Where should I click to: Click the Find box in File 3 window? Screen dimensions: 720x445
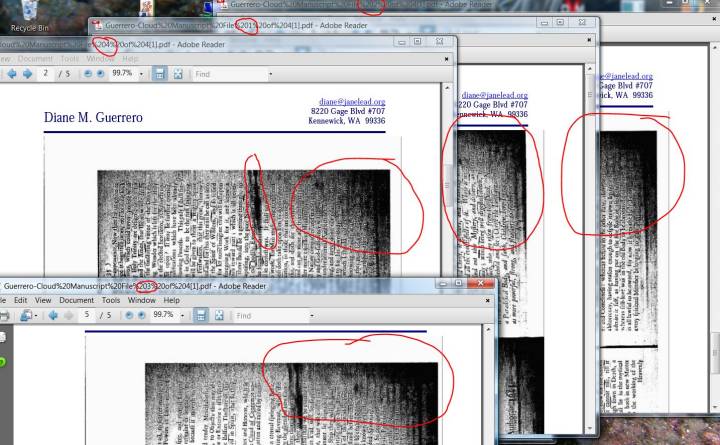click(270, 316)
